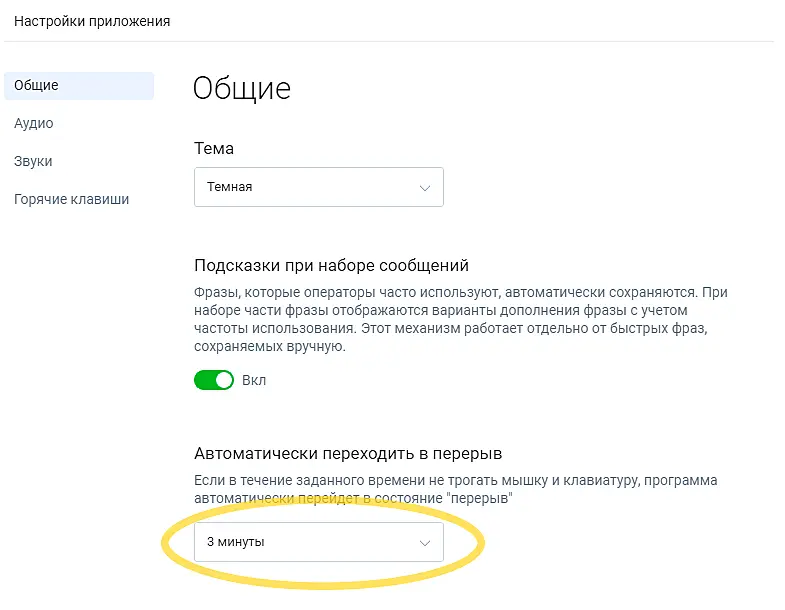The width and height of the screenshot is (785, 610).
Task: Open the Звуки settings section
Action: coord(34,162)
